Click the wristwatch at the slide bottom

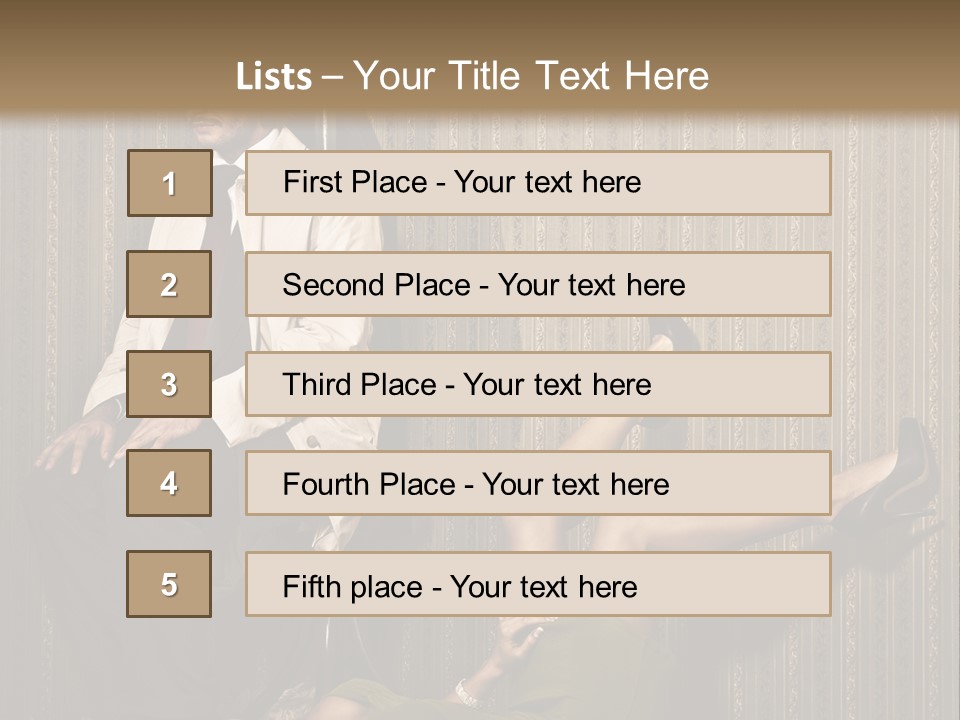click(465, 690)
